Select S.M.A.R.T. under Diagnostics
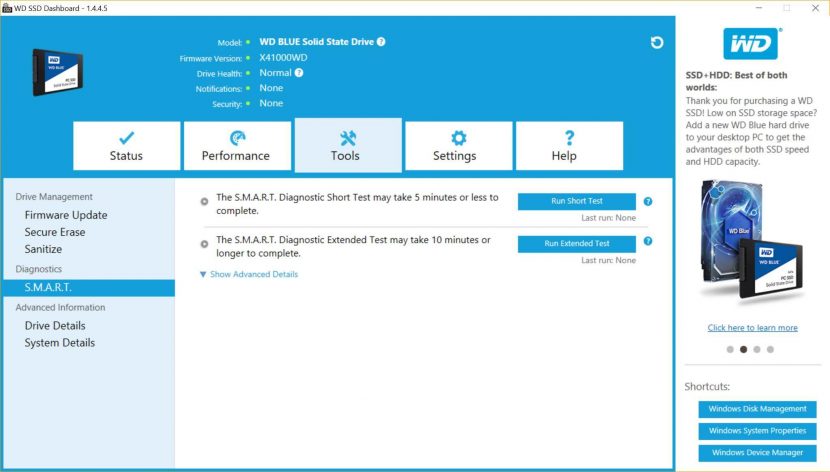This screenshot has width=830, height=472. (89, 288)
